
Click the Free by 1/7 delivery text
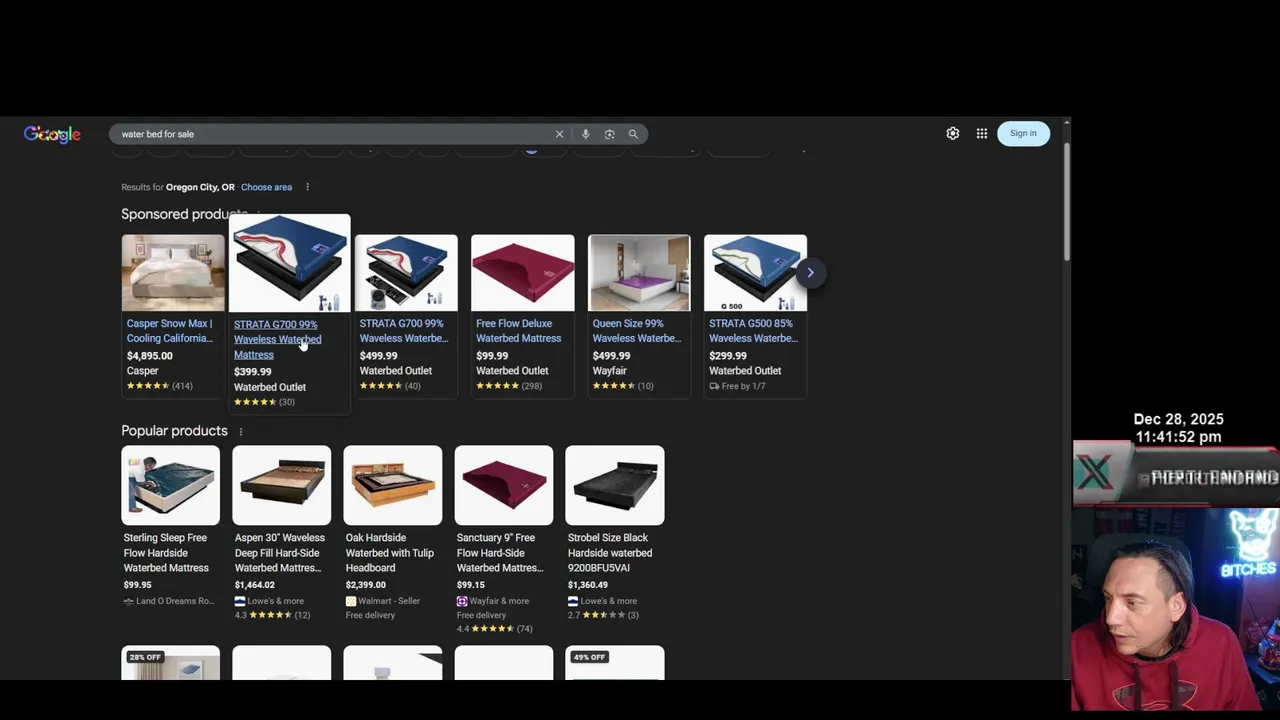743,386
